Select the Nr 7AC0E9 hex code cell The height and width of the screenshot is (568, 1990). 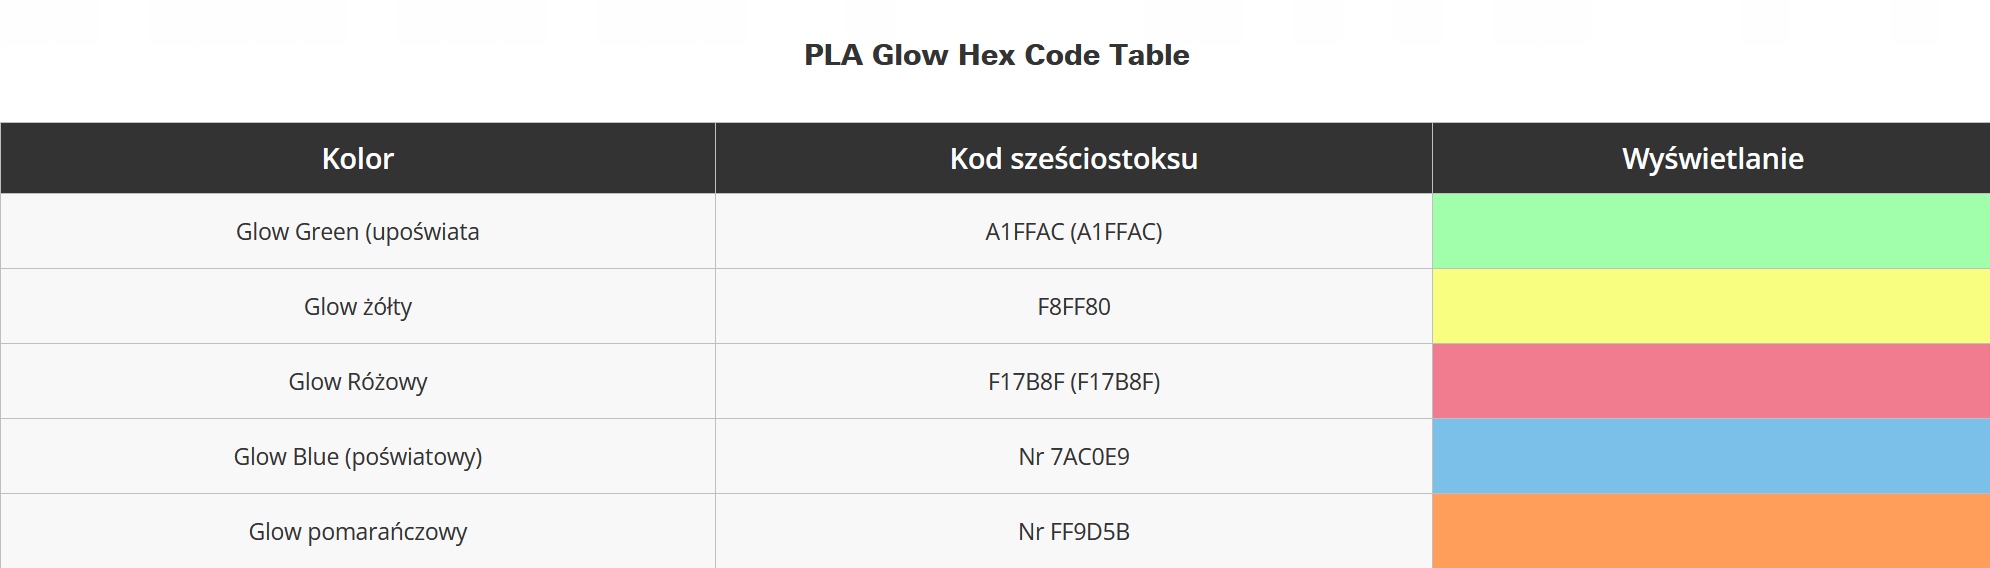click(x=1073, y=457)
